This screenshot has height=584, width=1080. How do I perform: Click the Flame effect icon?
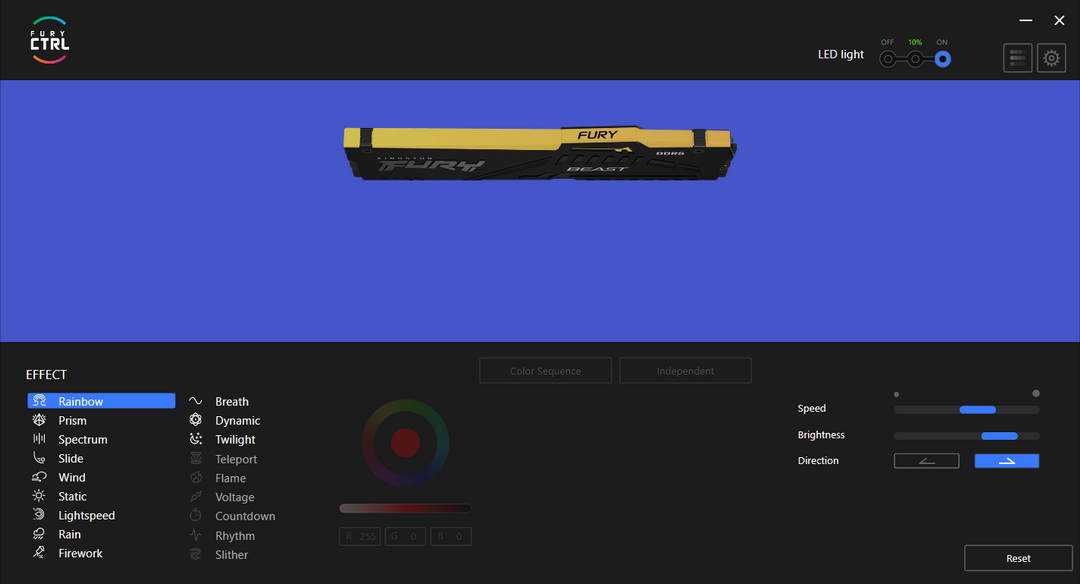[196, 477]
